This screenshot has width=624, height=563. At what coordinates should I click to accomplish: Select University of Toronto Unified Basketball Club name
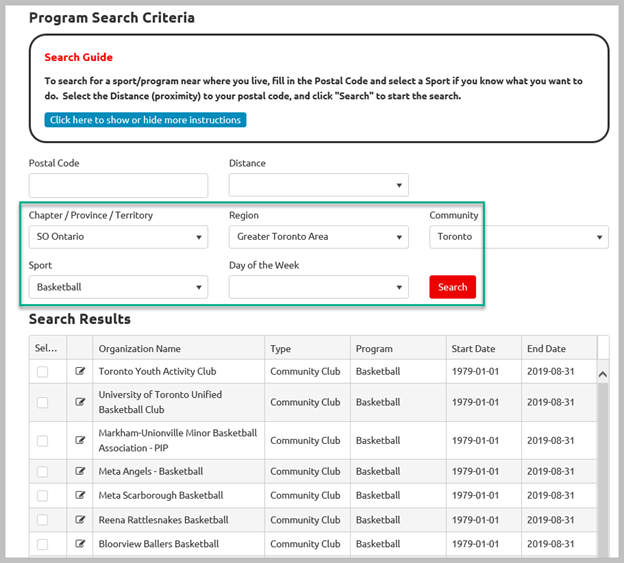pyautogui.click(x=160, y=402)
